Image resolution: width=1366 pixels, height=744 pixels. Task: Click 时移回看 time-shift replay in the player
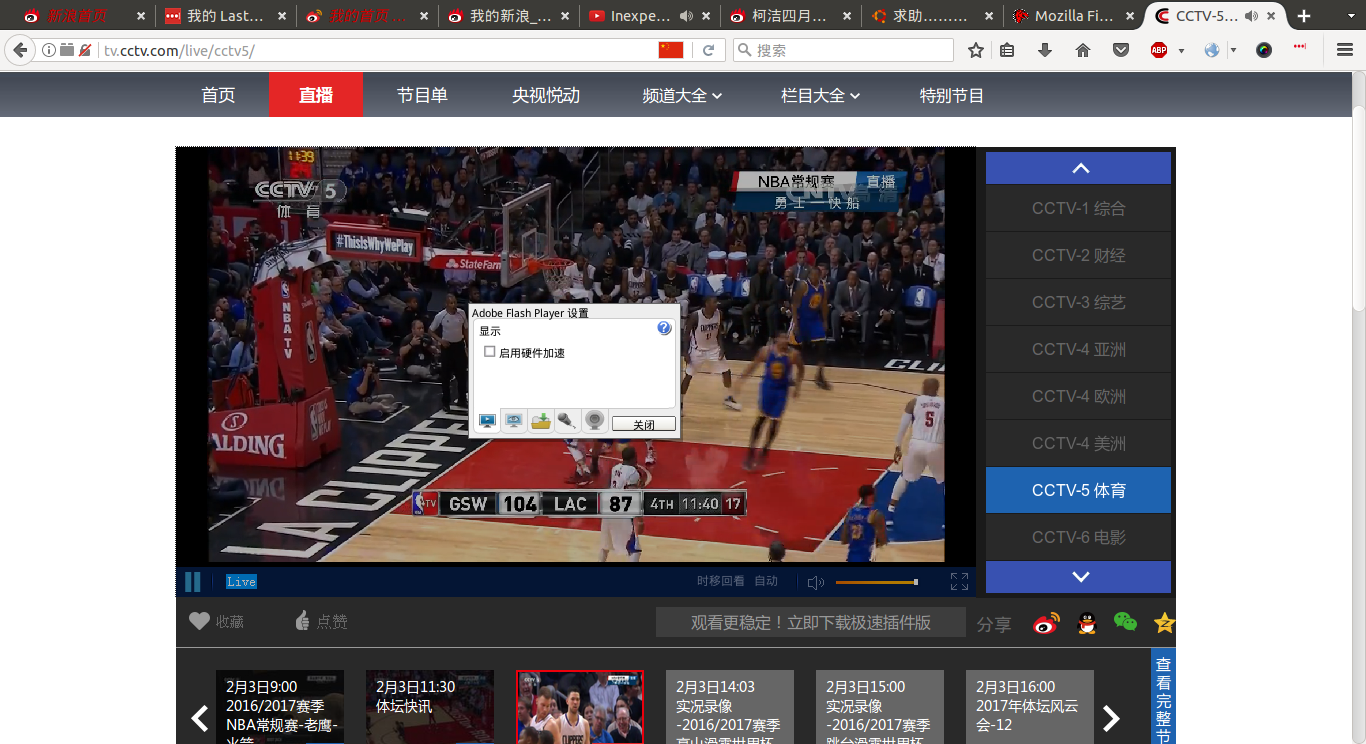720,581
